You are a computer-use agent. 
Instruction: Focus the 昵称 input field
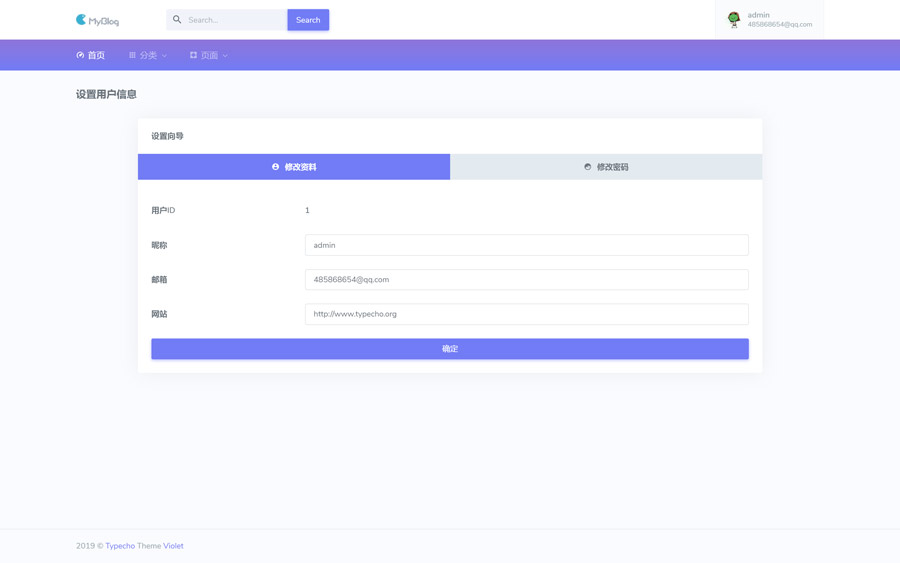point(526,245)
